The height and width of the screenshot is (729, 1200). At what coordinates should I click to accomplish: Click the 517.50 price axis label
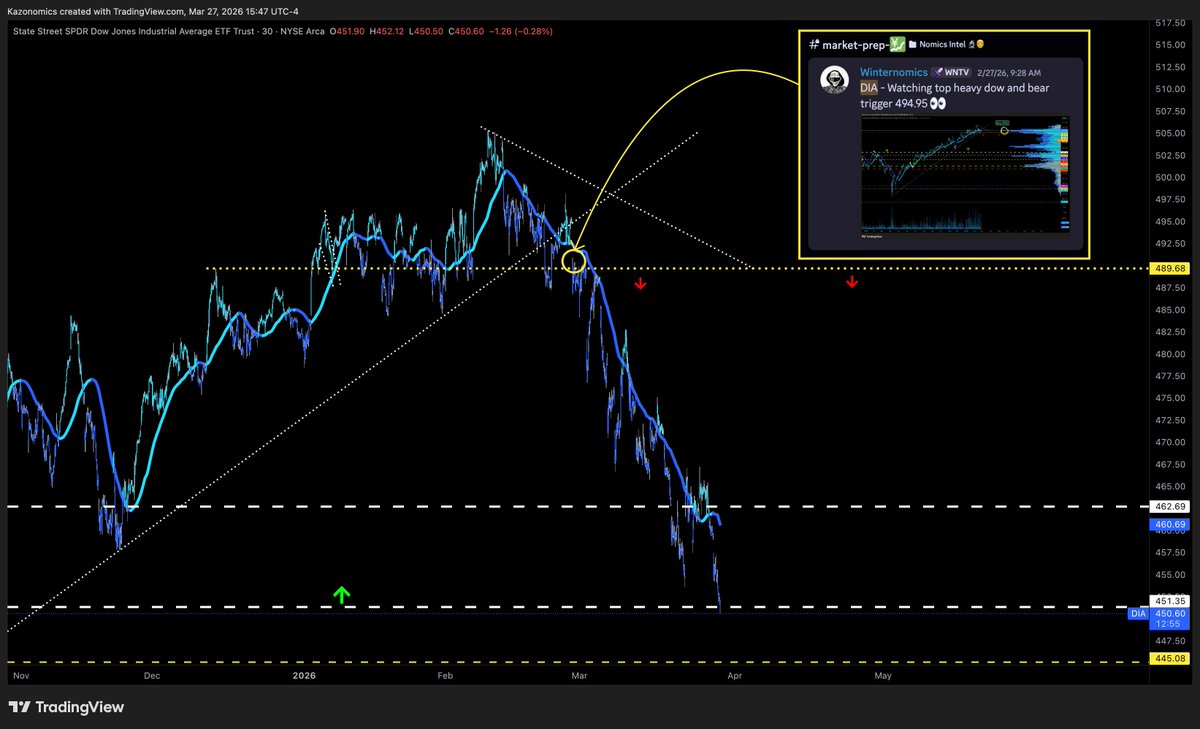[1170, 23]
